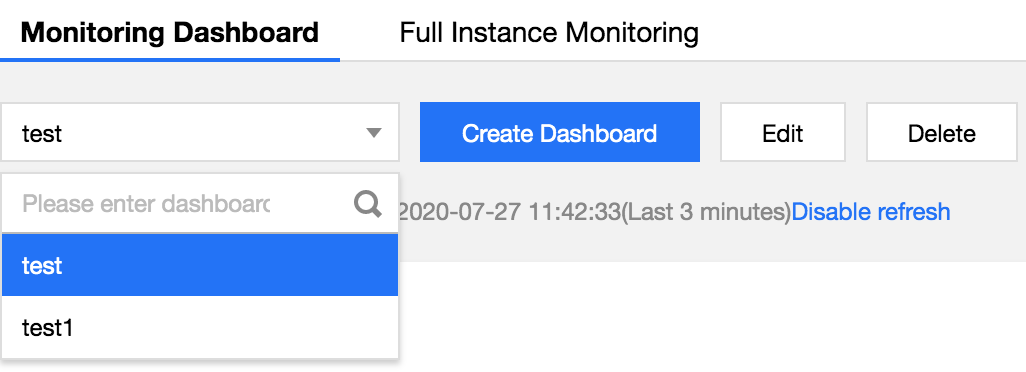1026x372 pixels.
Task: Click the gray triangle arrow beside test
Action: (374, 133)
